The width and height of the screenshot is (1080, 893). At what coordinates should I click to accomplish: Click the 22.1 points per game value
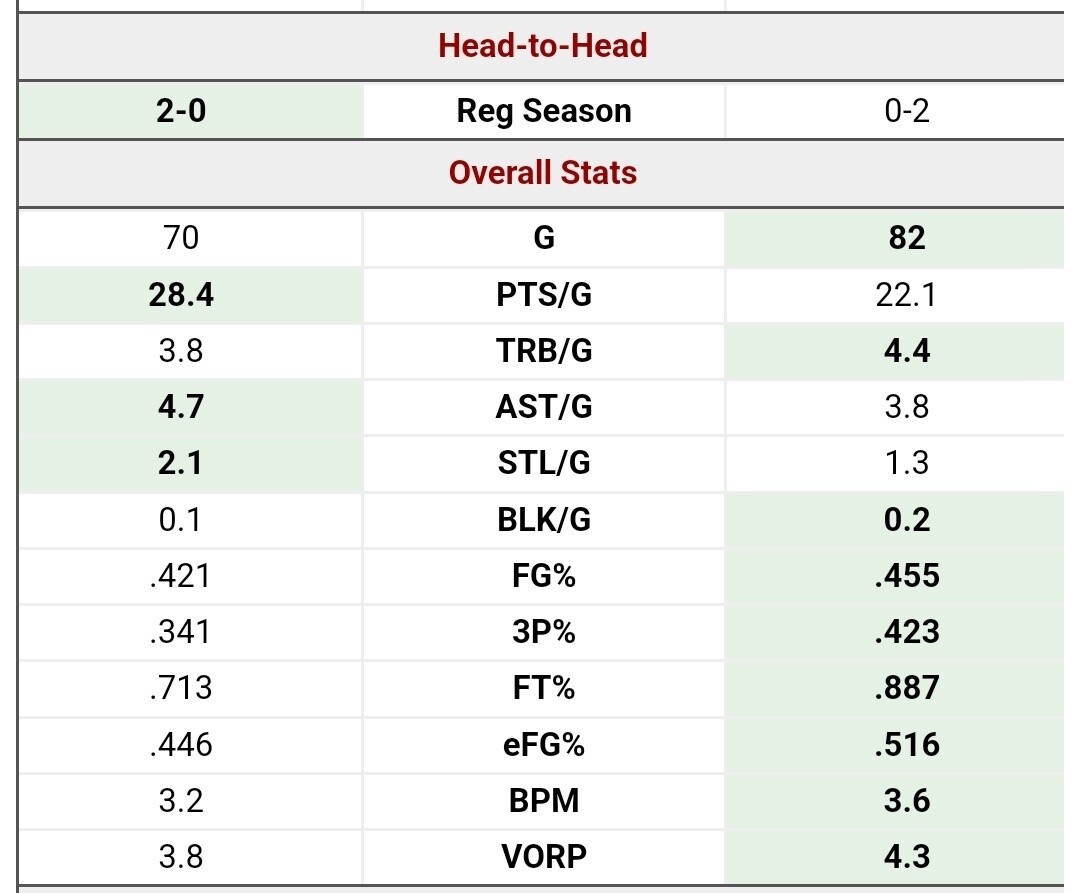pos(907,295)
